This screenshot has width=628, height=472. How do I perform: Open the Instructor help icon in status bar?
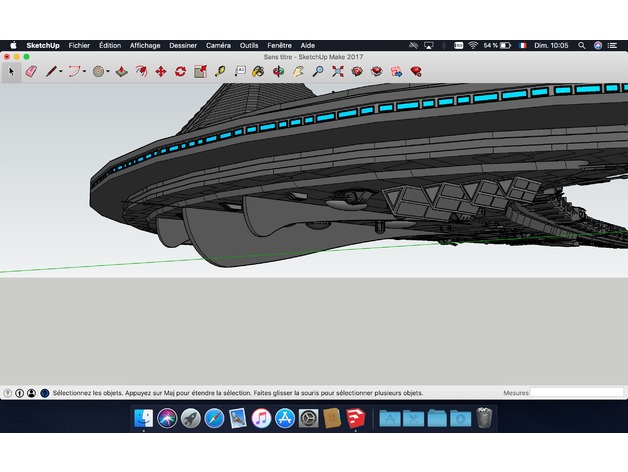click(45, 393)
